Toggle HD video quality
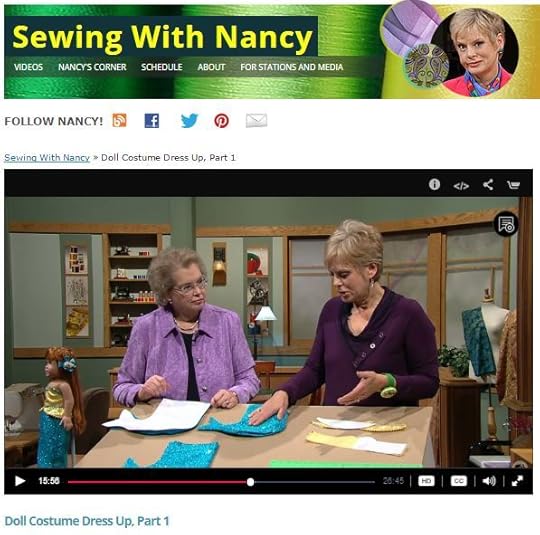 (426, 481)
